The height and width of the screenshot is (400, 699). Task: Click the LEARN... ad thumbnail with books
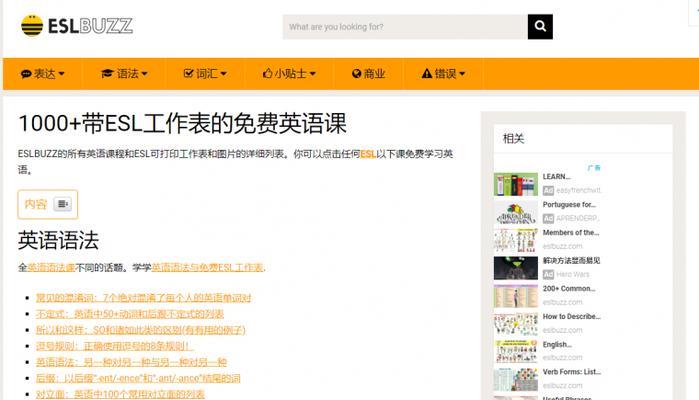[516, 184]
